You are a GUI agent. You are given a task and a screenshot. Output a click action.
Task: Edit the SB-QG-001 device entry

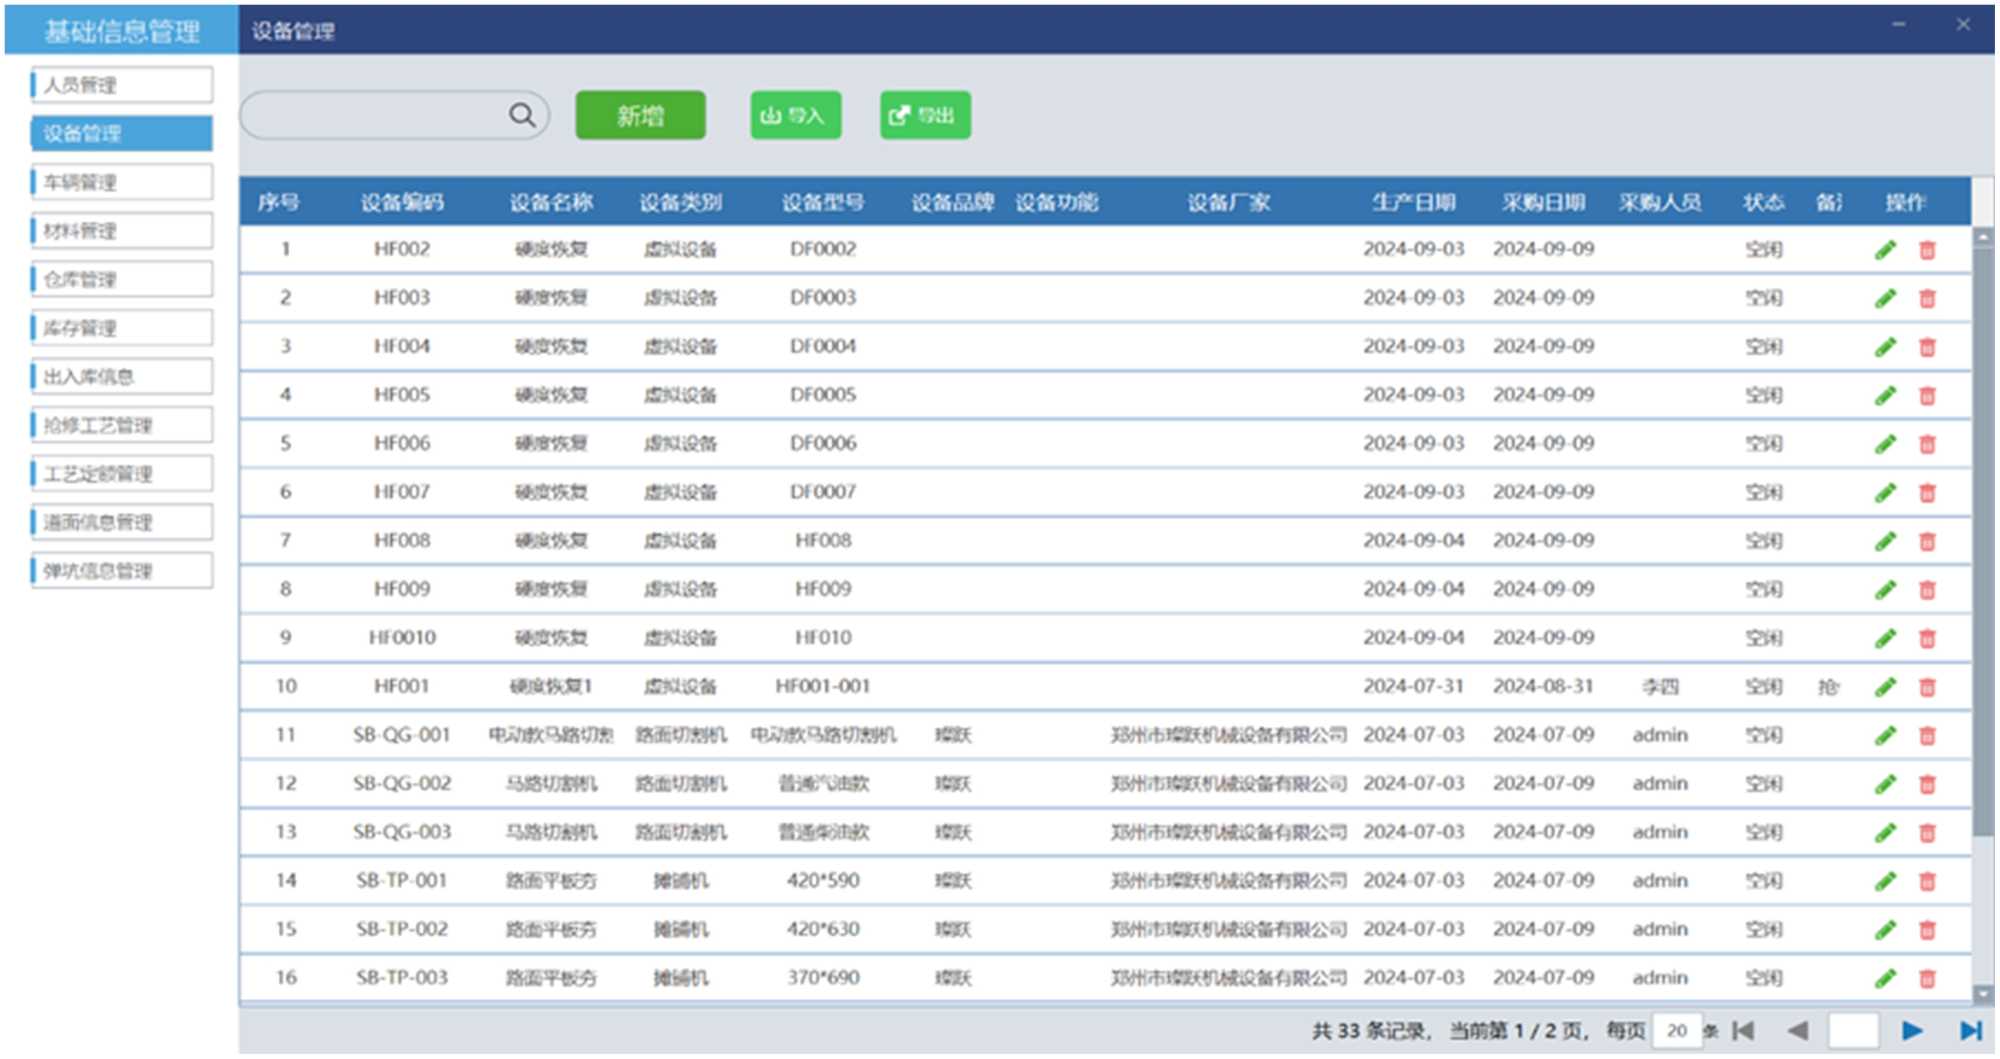(x=1885, y=736)
